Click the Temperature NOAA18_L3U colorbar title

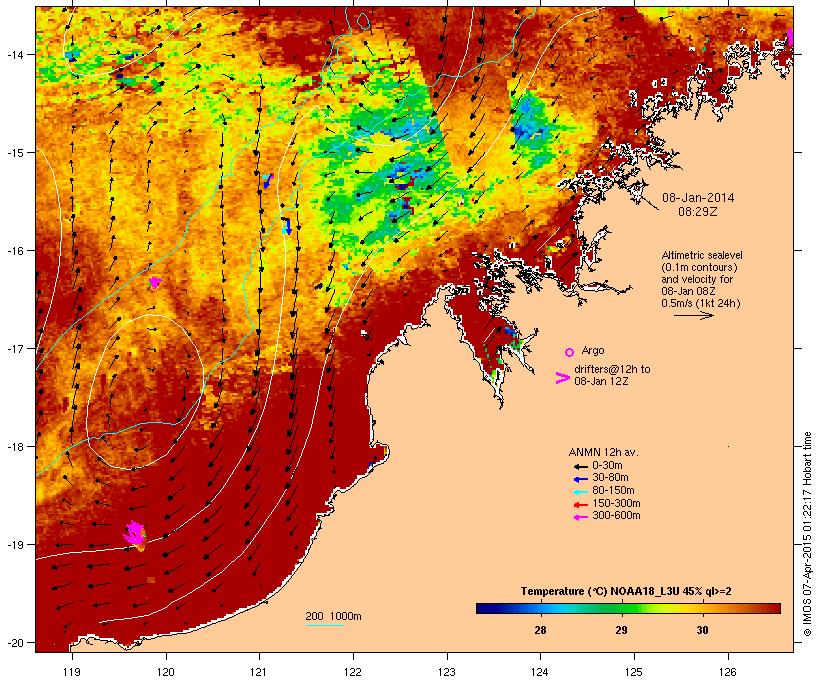coord(626,592)
